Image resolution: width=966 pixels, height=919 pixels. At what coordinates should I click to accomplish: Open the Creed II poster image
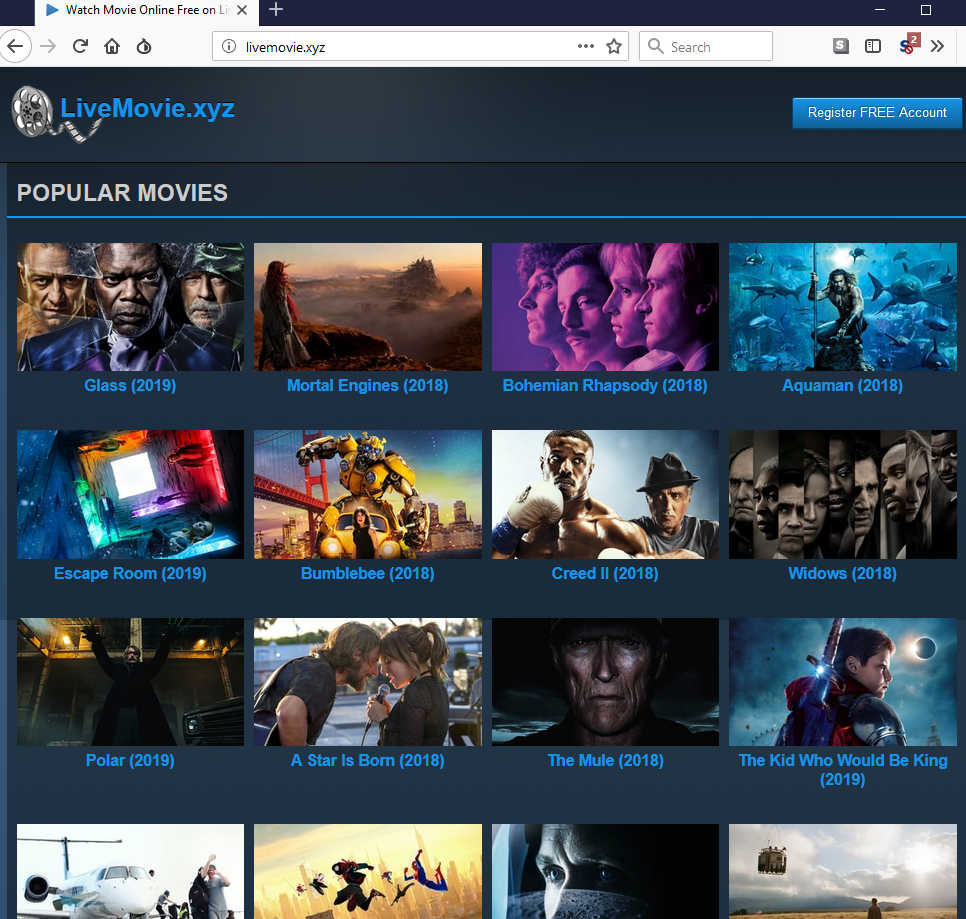(x=605, y=494)
